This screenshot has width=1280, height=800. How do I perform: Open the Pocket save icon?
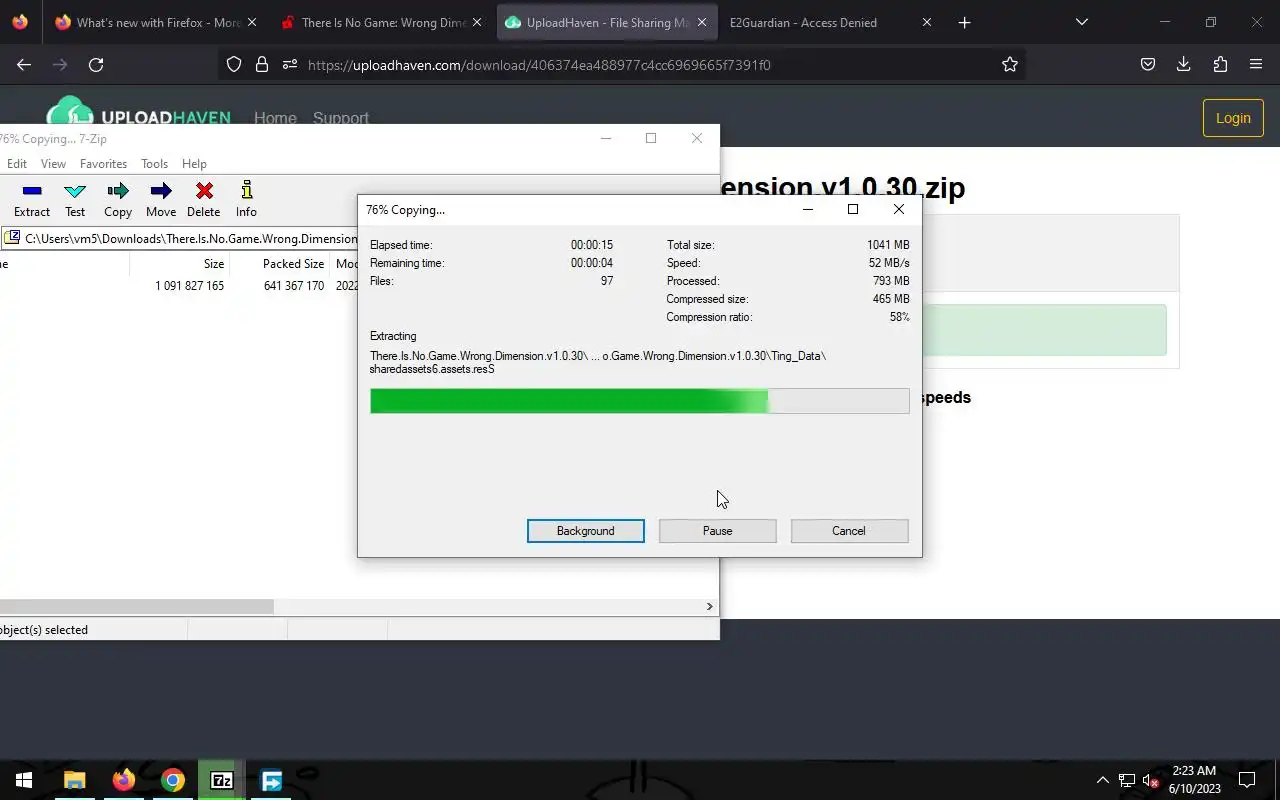pos(1148,65)
